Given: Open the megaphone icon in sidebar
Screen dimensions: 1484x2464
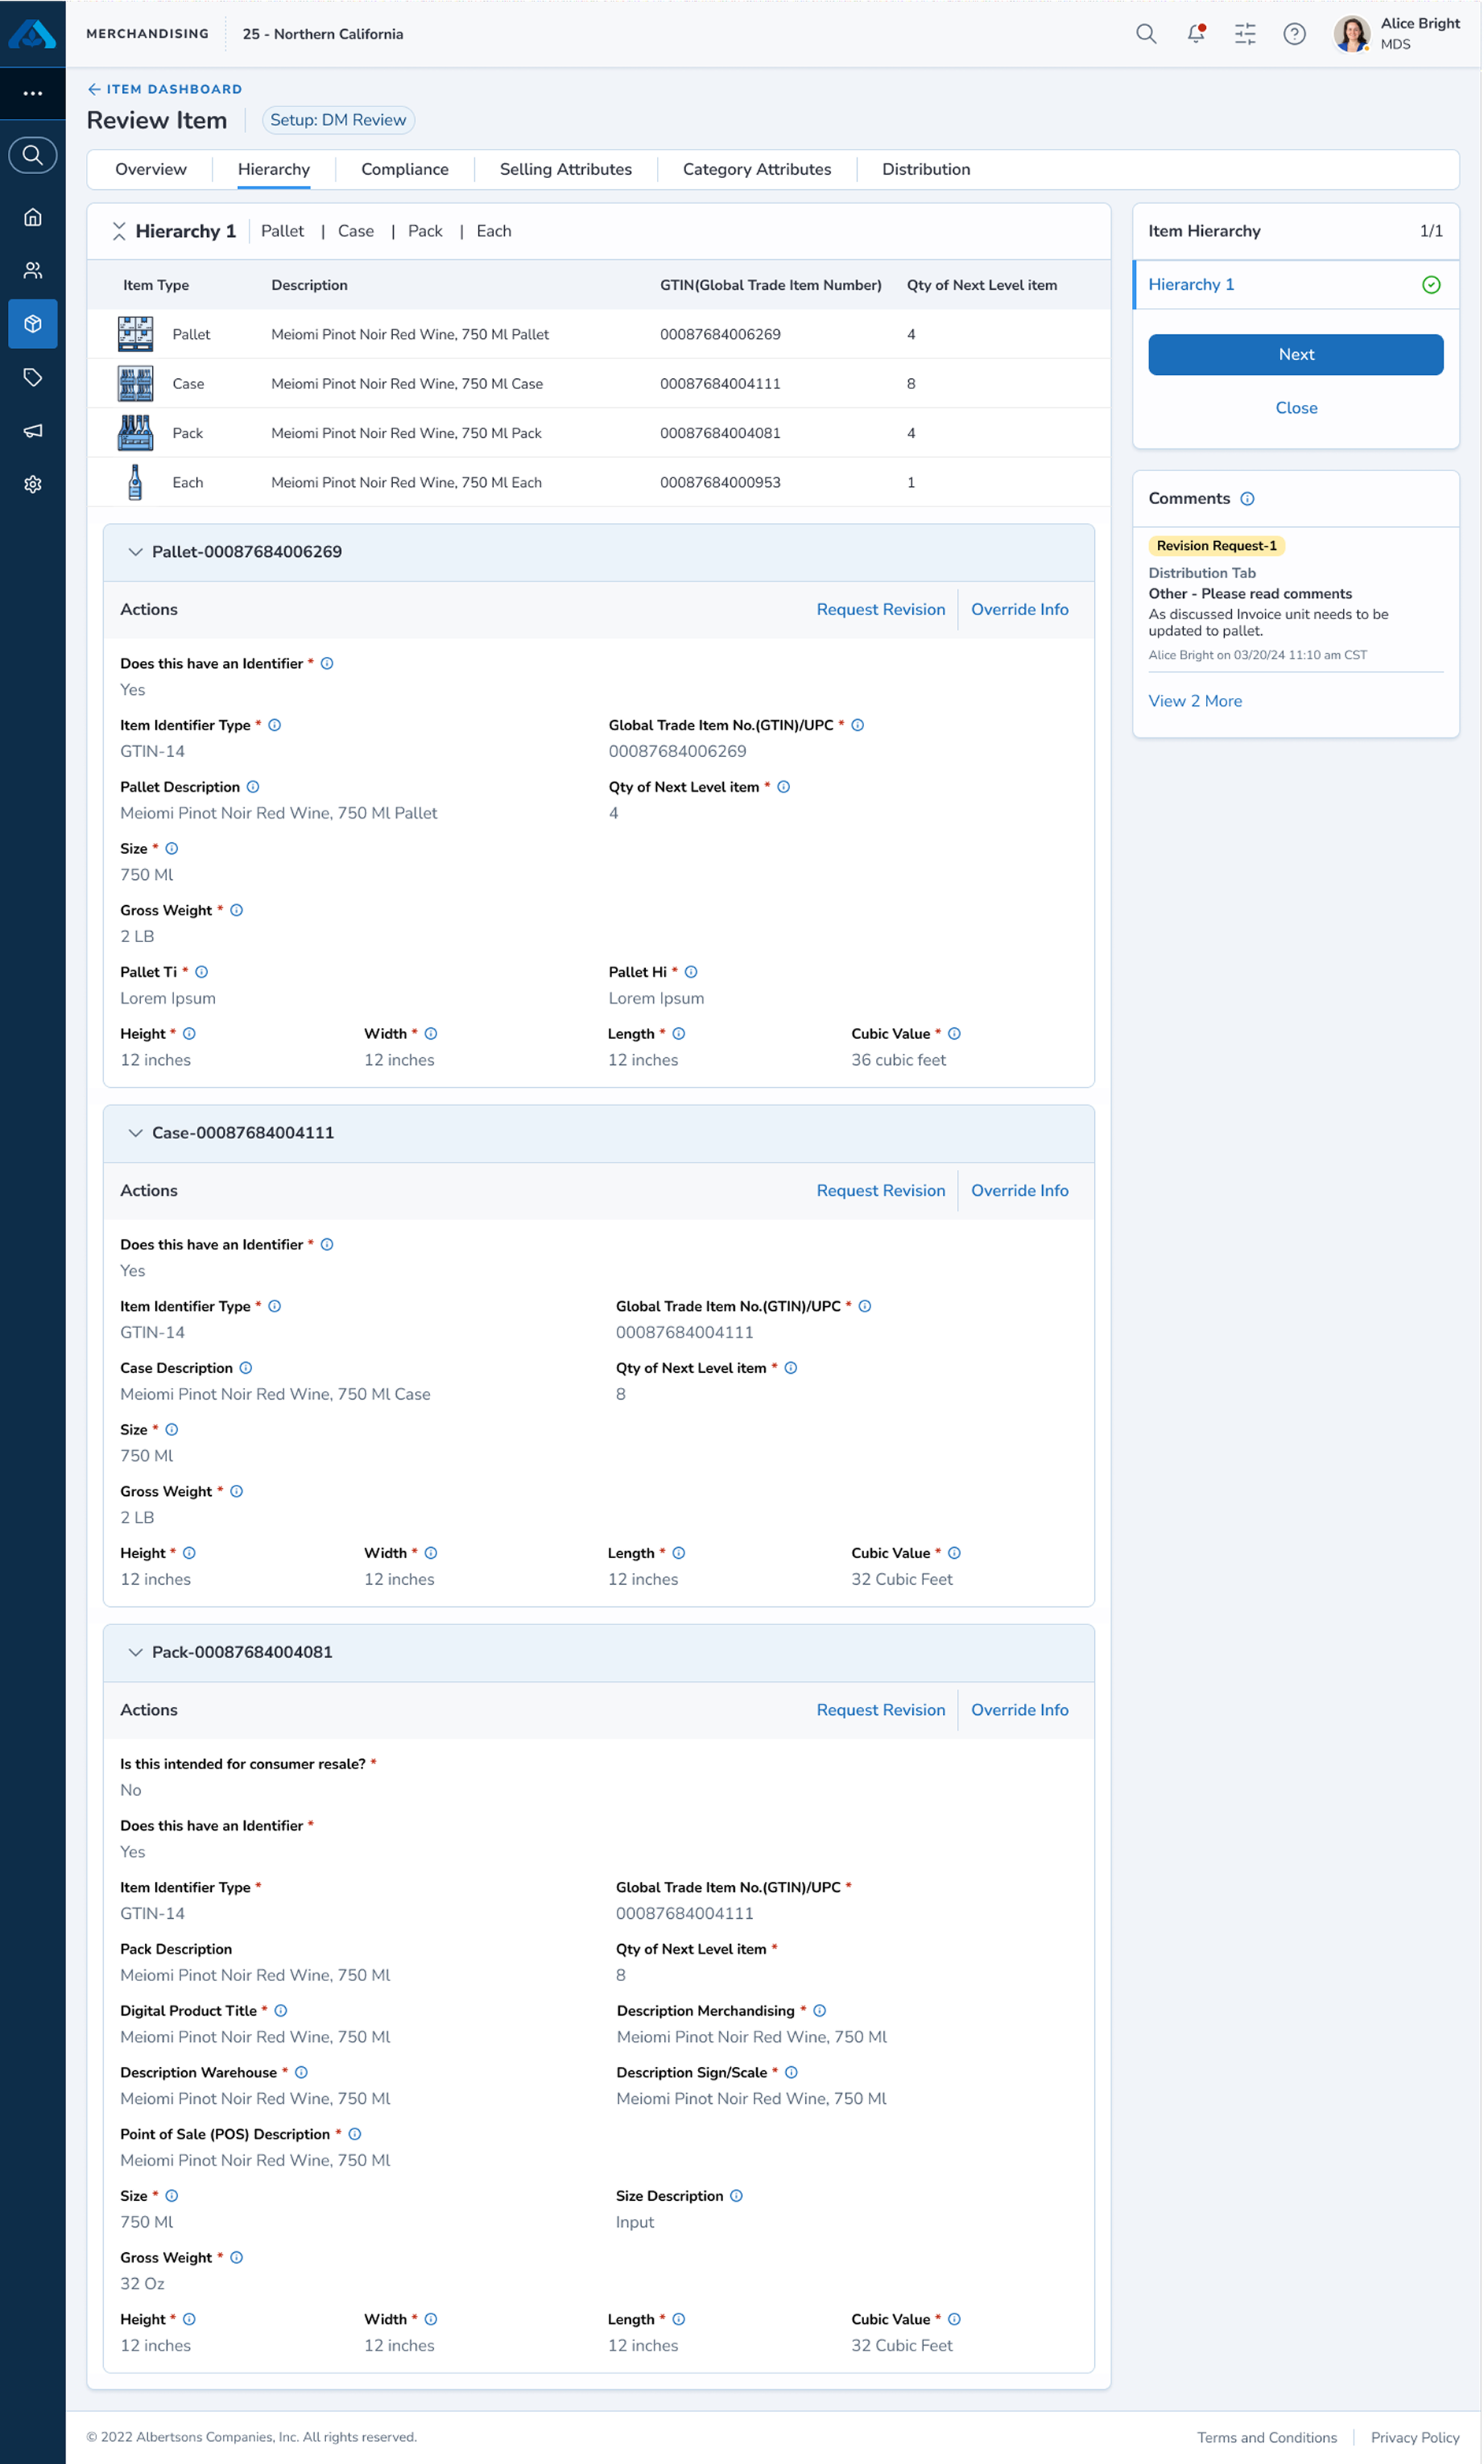Looking at the screenshot, I should (x=33, y=431).
